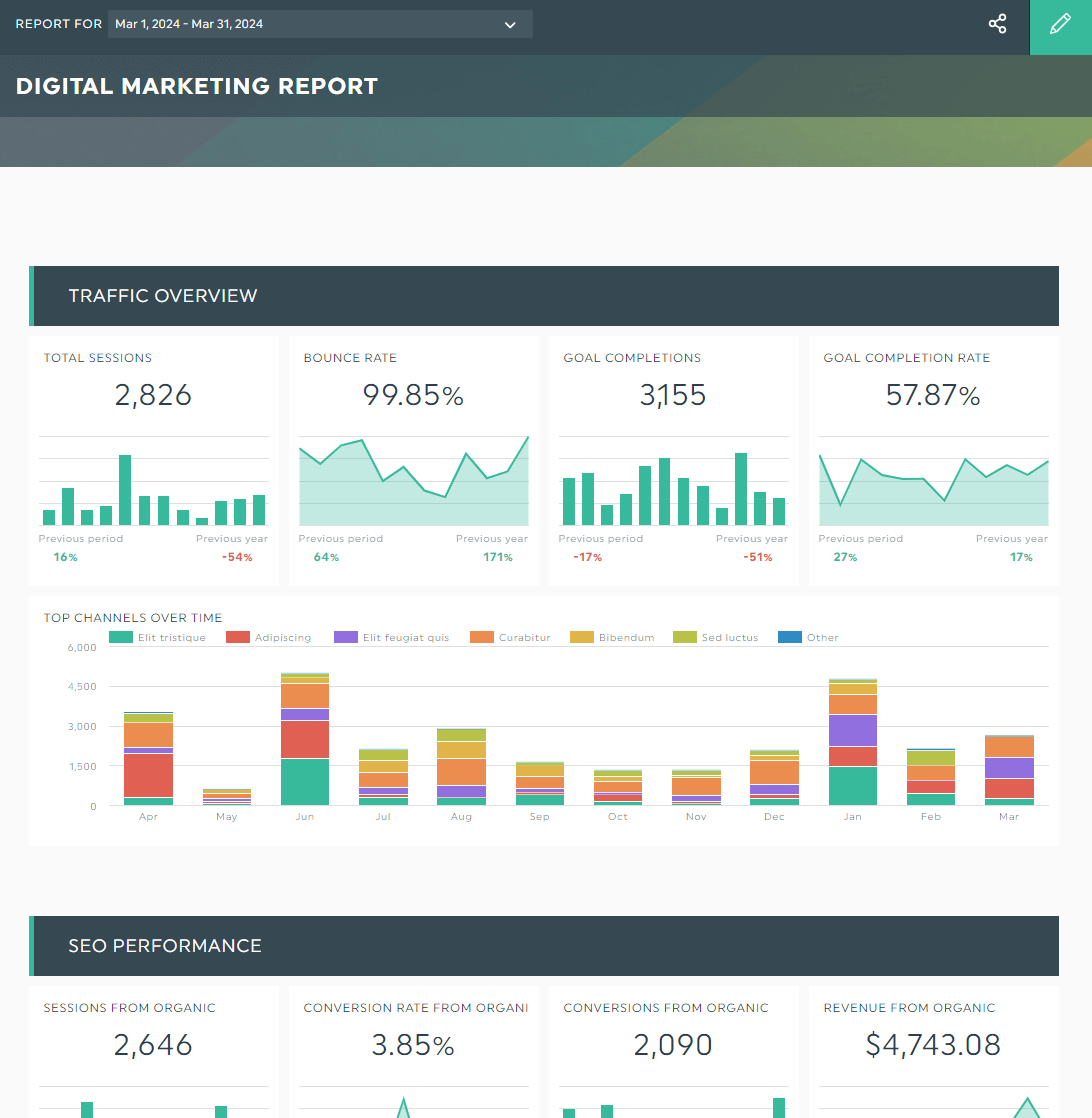1092x1118 pixels.
Task: Click the Jan stacked bar
Action: (853, 742)
